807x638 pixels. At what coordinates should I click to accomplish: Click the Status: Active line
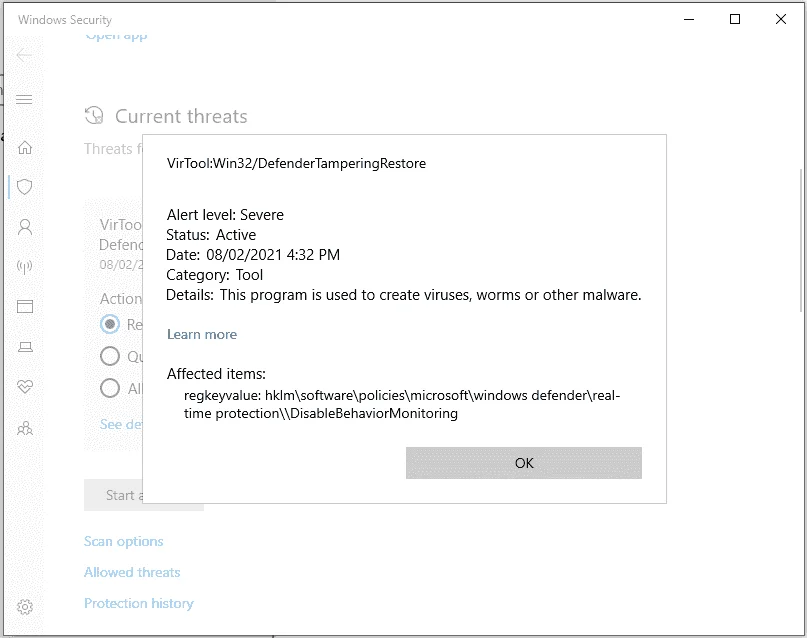pyautogui.click(x=211, y=235)
